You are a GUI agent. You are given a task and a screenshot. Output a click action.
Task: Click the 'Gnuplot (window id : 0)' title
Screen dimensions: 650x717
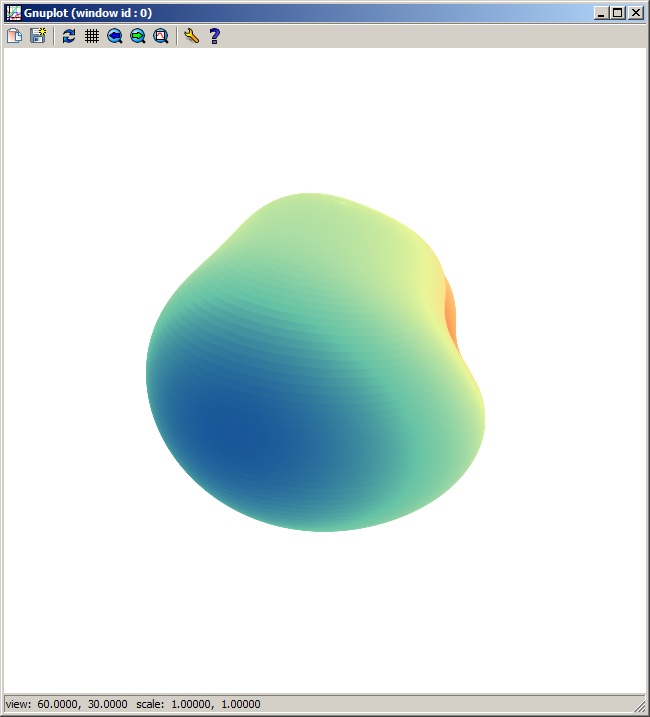coord(88,13)
